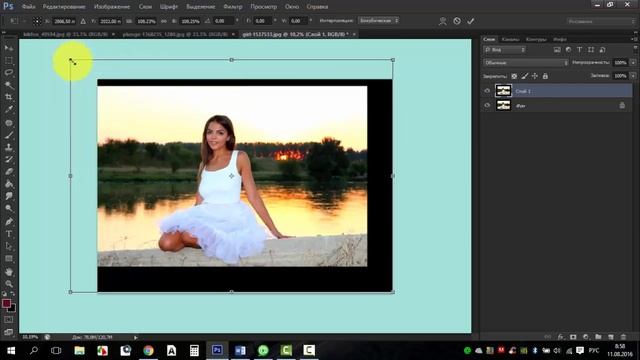Select the Magic Wand tool
The width and height of the screenshot is (640, 360).
pyautogui.click(x=9, y=85)
